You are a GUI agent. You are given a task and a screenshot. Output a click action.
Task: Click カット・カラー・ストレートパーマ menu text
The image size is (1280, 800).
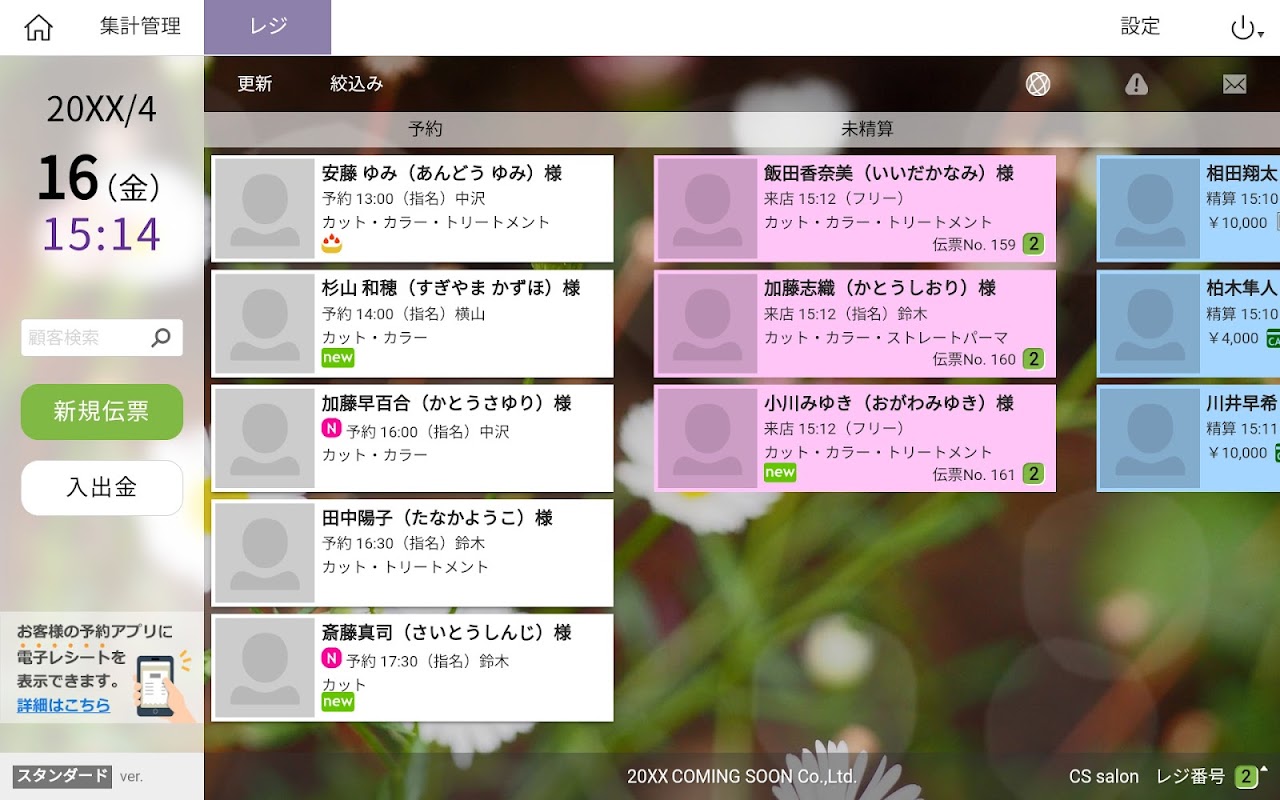coord(886,337)
